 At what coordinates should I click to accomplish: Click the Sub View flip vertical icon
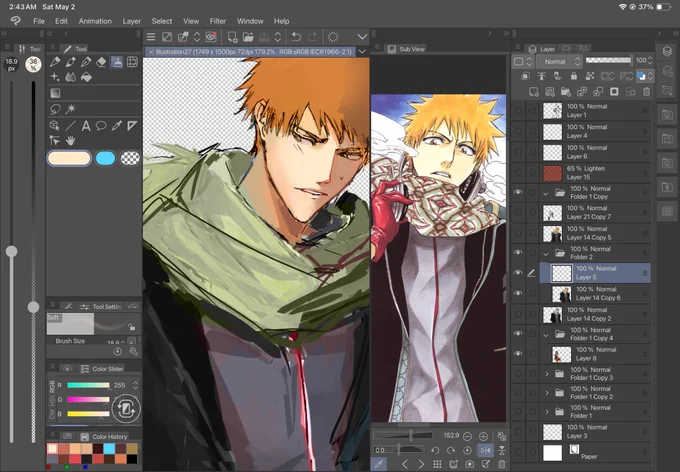point(502,450)
